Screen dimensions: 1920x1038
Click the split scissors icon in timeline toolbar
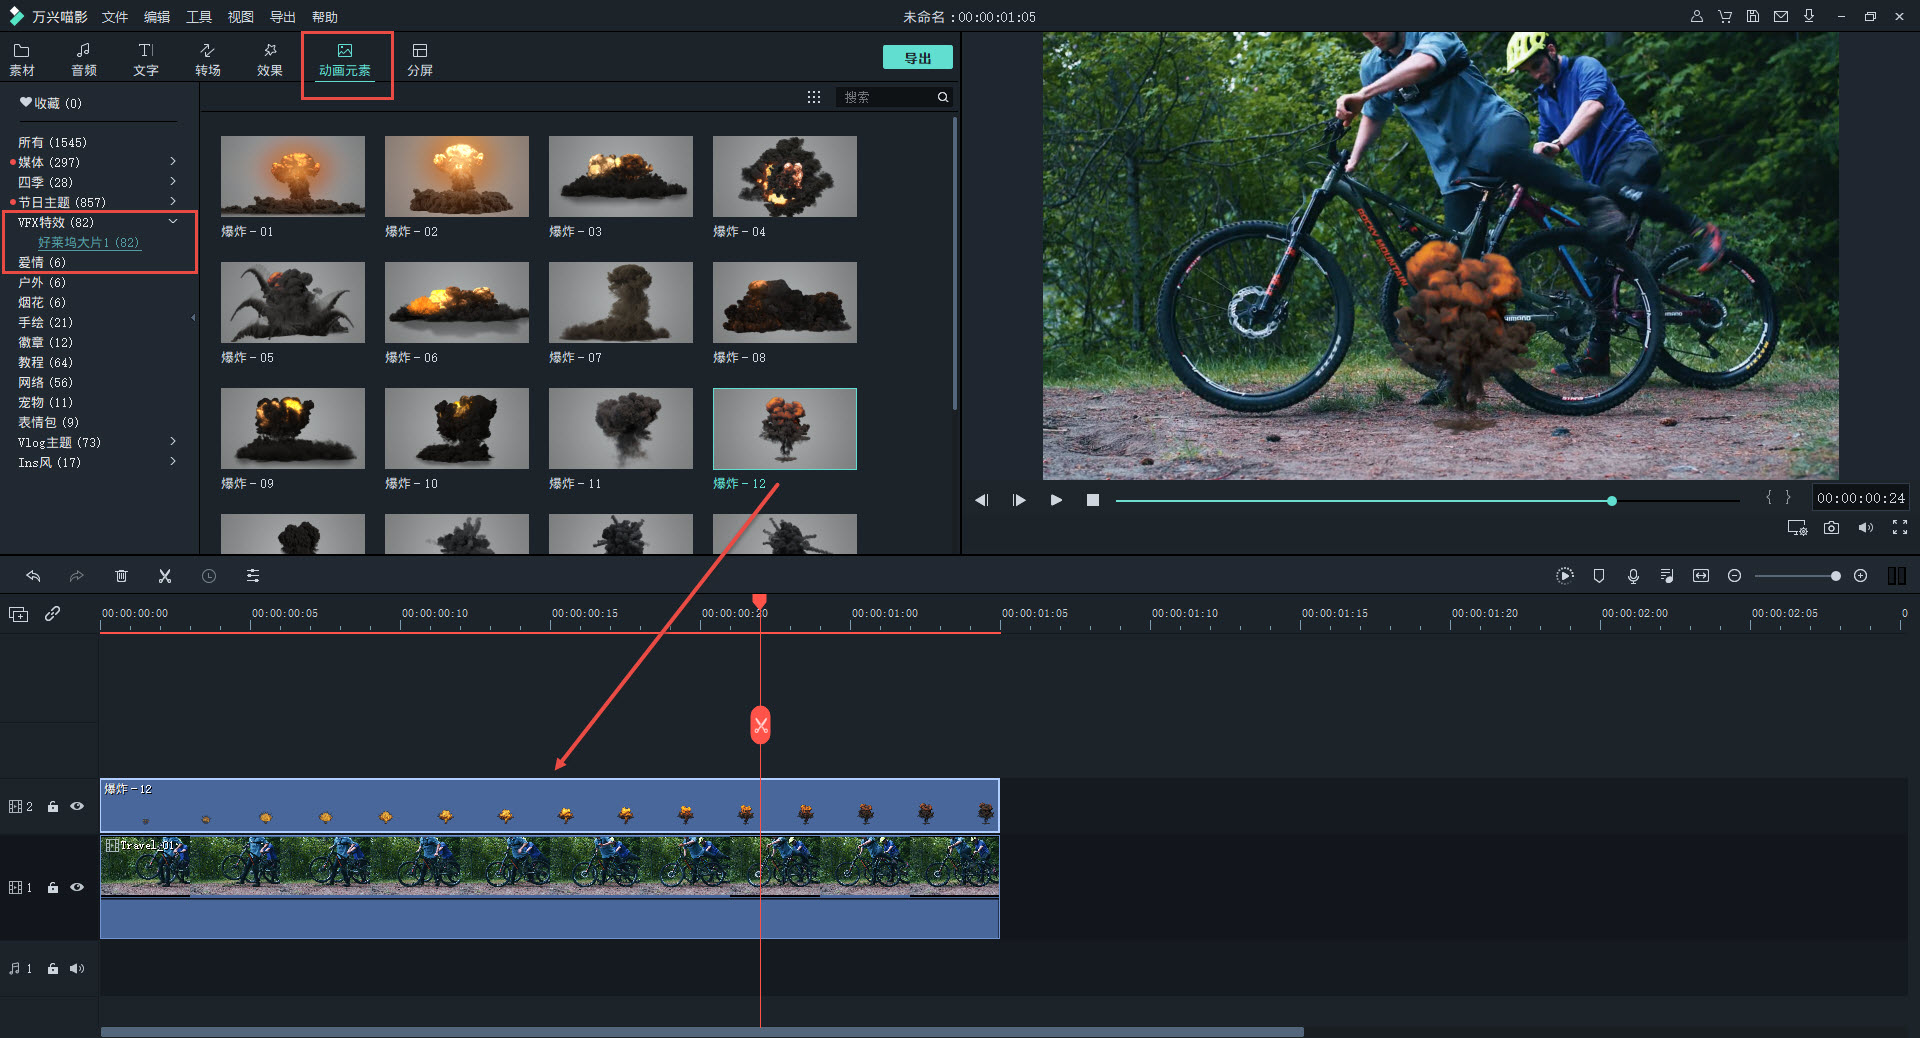point(165,576)
